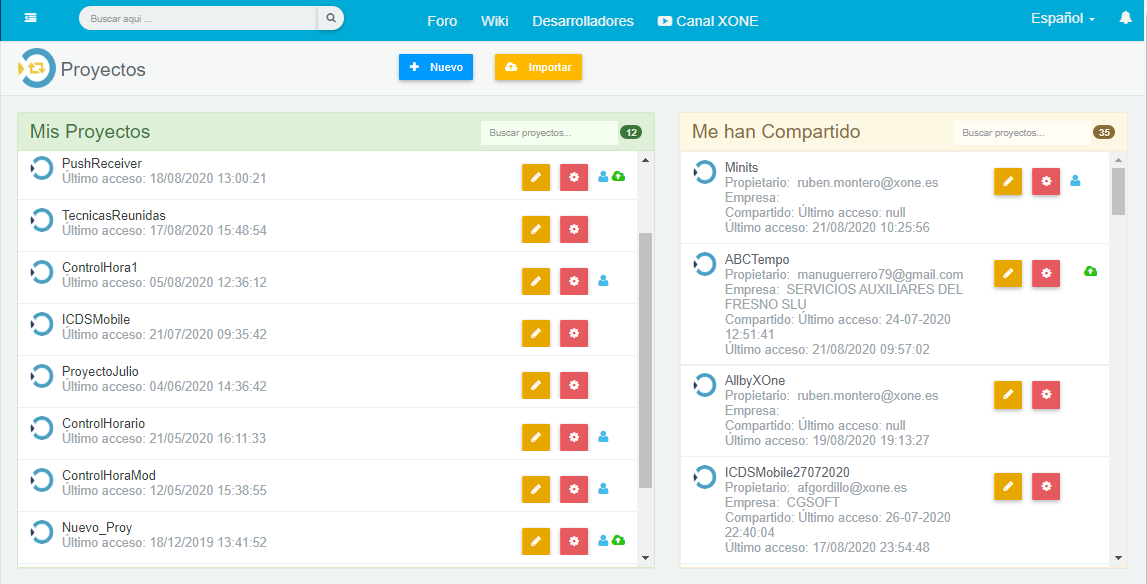Open the notifications bell
The width and height of the screenshot is (1147, 584).
(x=1126, y=18)
